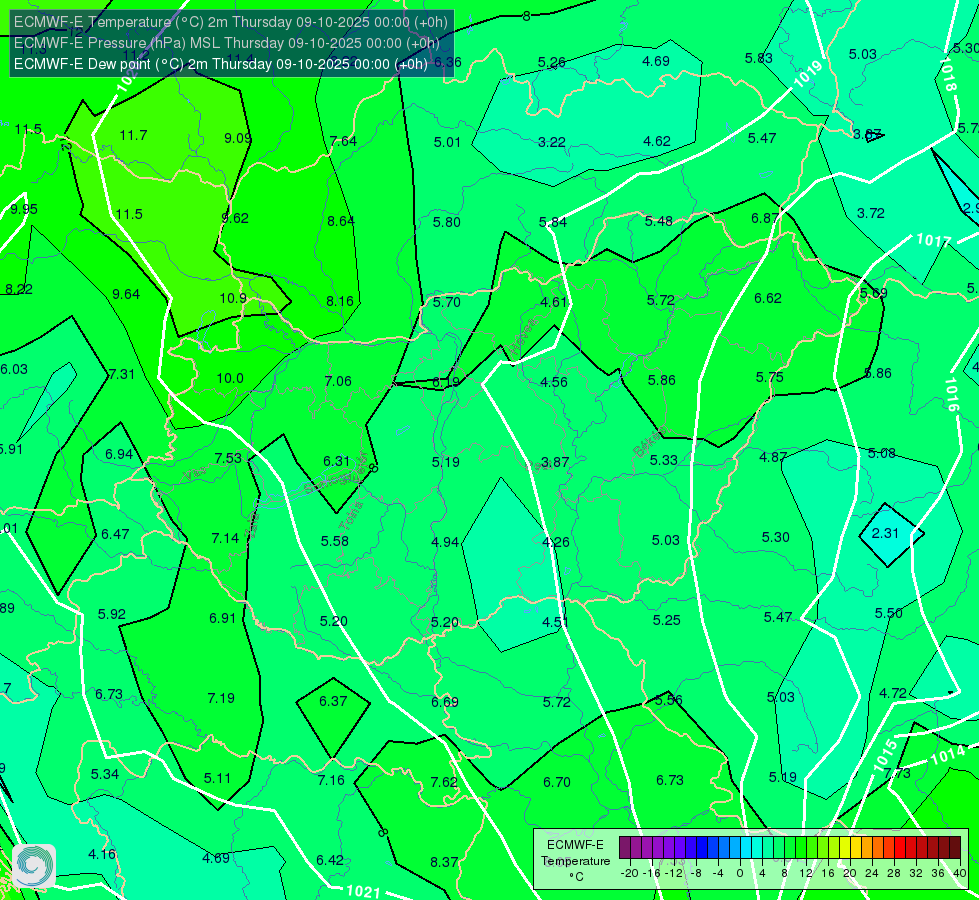Click the 7.31 temperature value
This screenshot has height=900, width=979.
pyautogui.click(x=121, y=374)
